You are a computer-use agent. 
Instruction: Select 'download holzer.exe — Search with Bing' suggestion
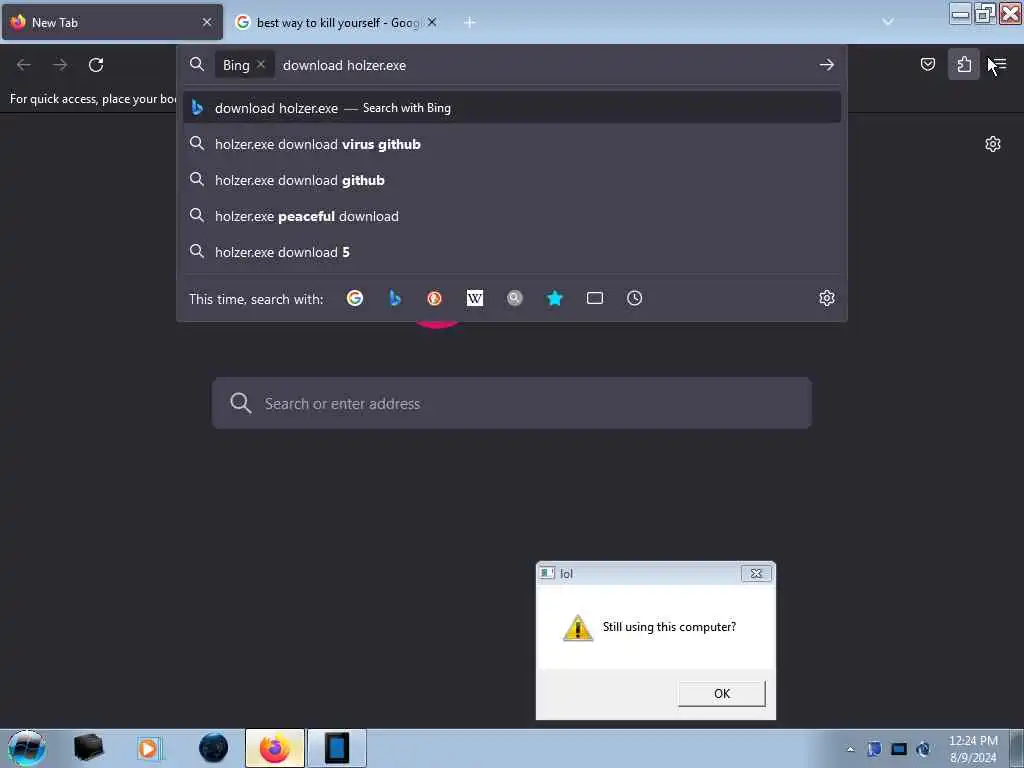[512, 108]
